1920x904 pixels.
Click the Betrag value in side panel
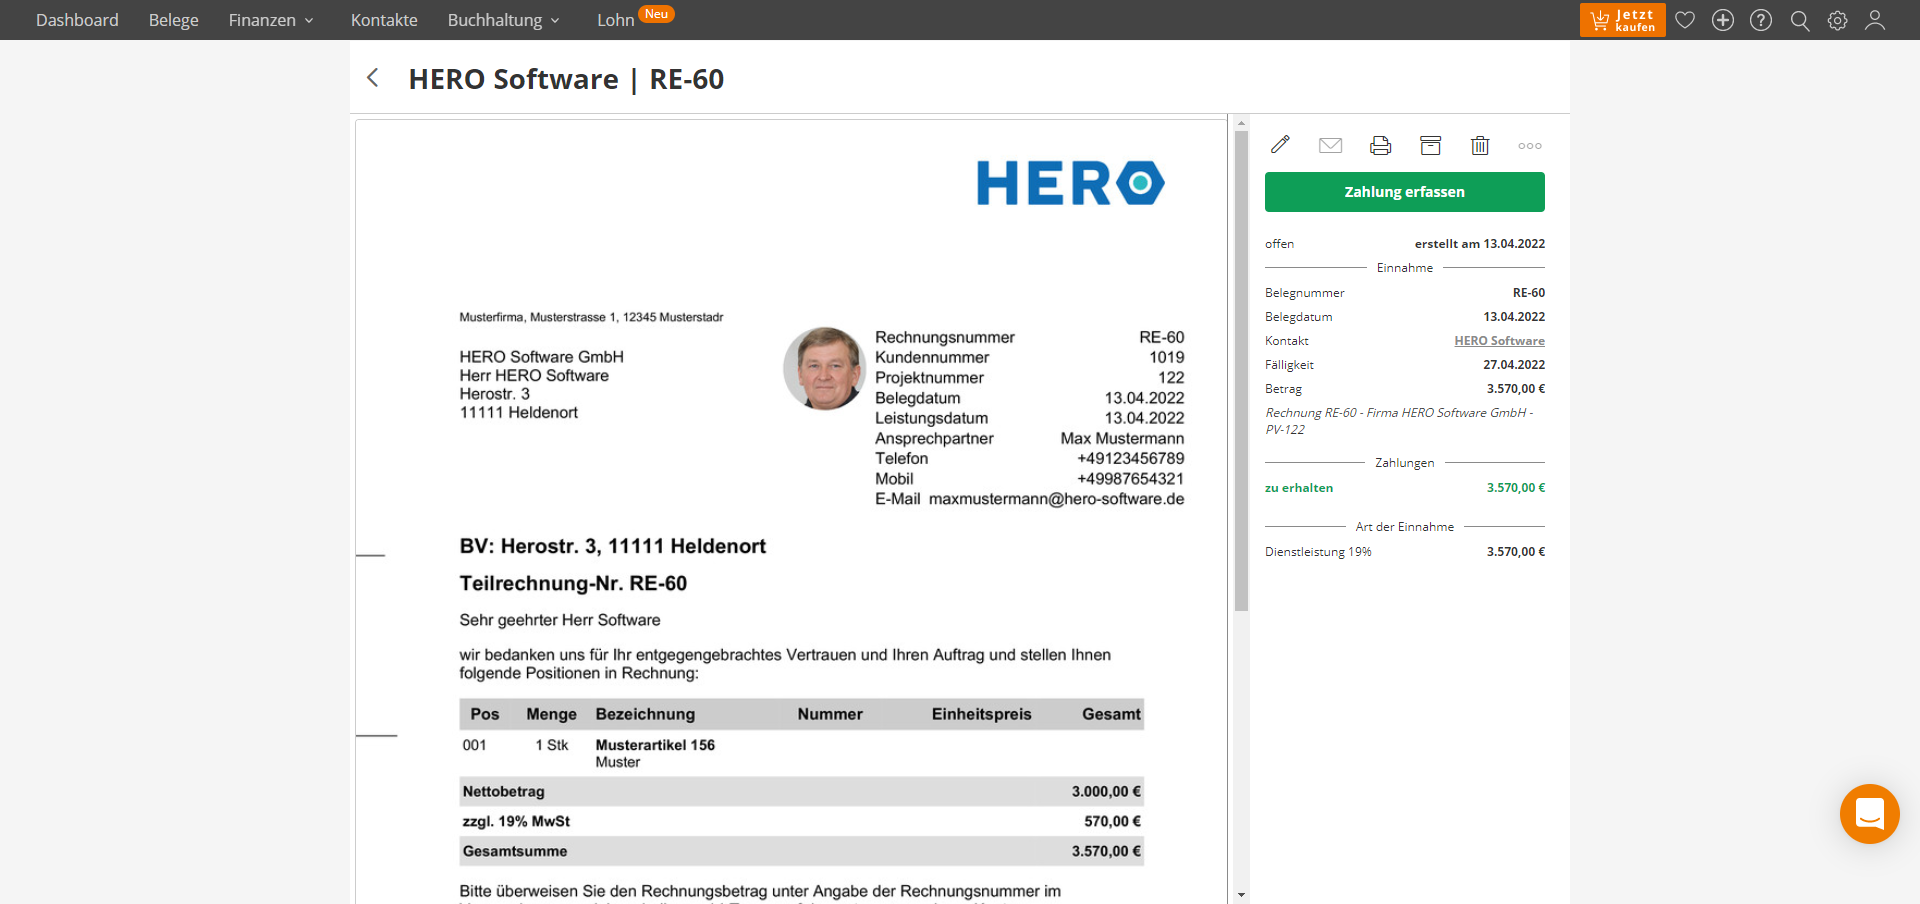1515,389
